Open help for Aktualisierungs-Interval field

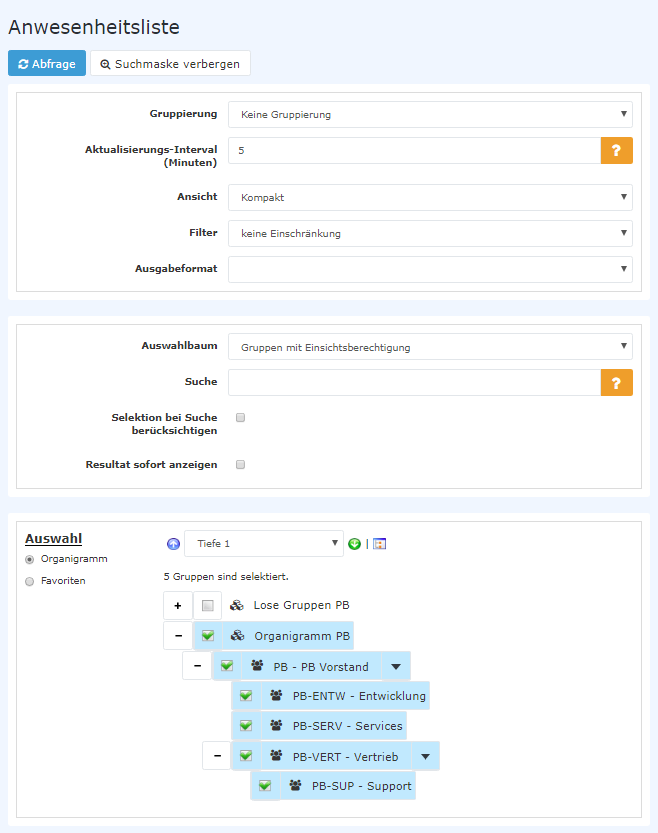coord(616,150)
